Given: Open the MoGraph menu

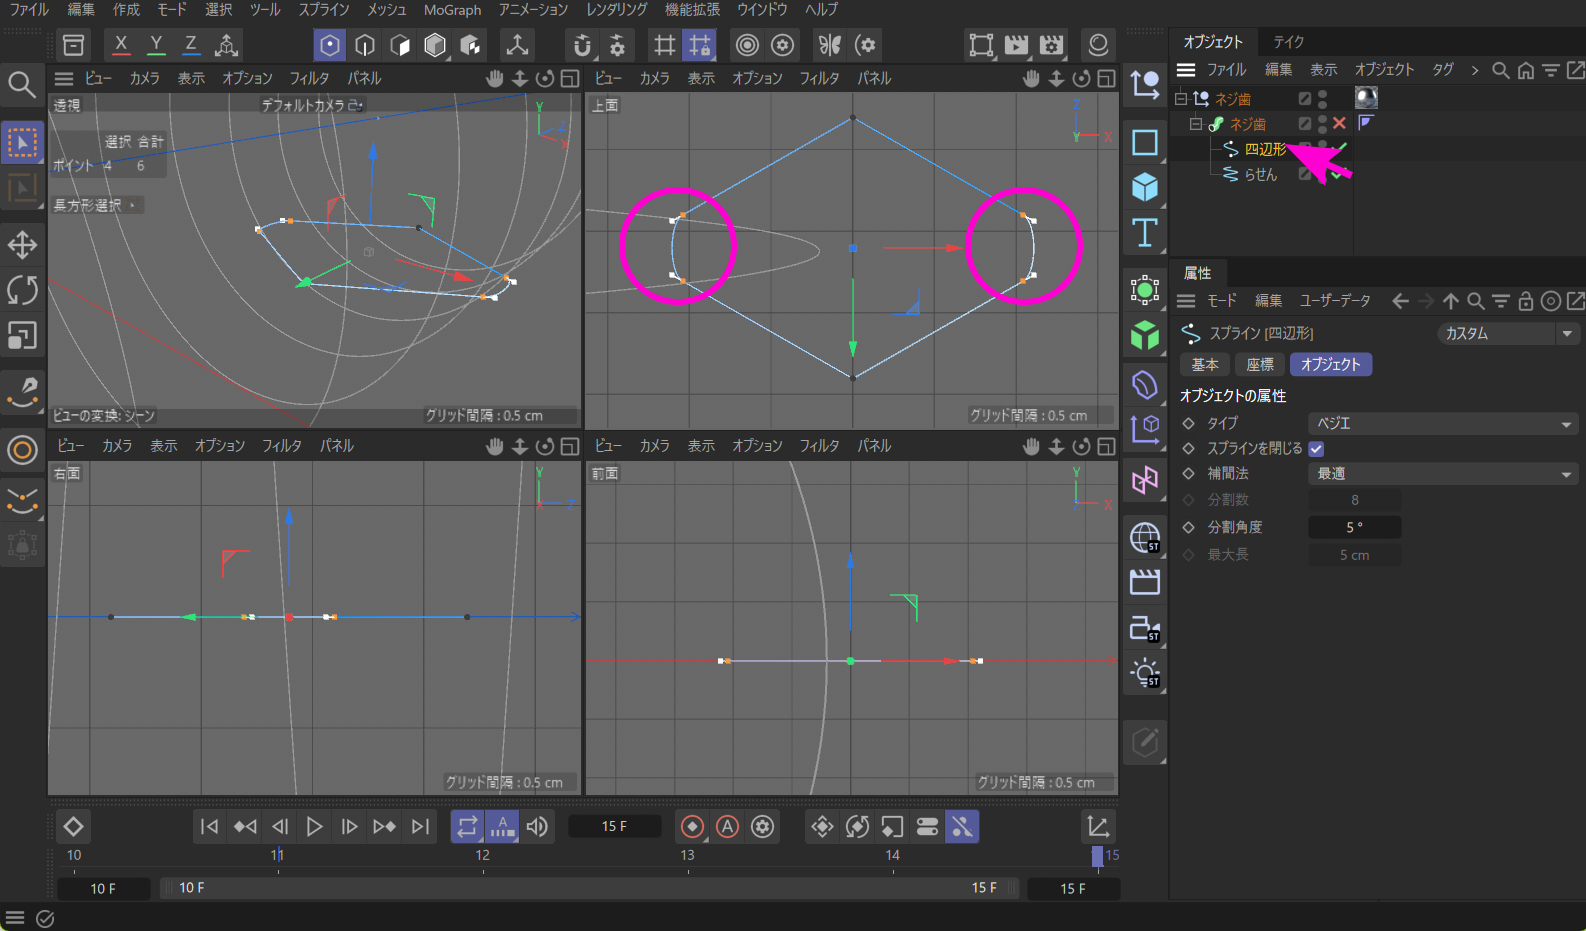Looking at the screenshot, I should pyautogui.click(x=452, y=10).
